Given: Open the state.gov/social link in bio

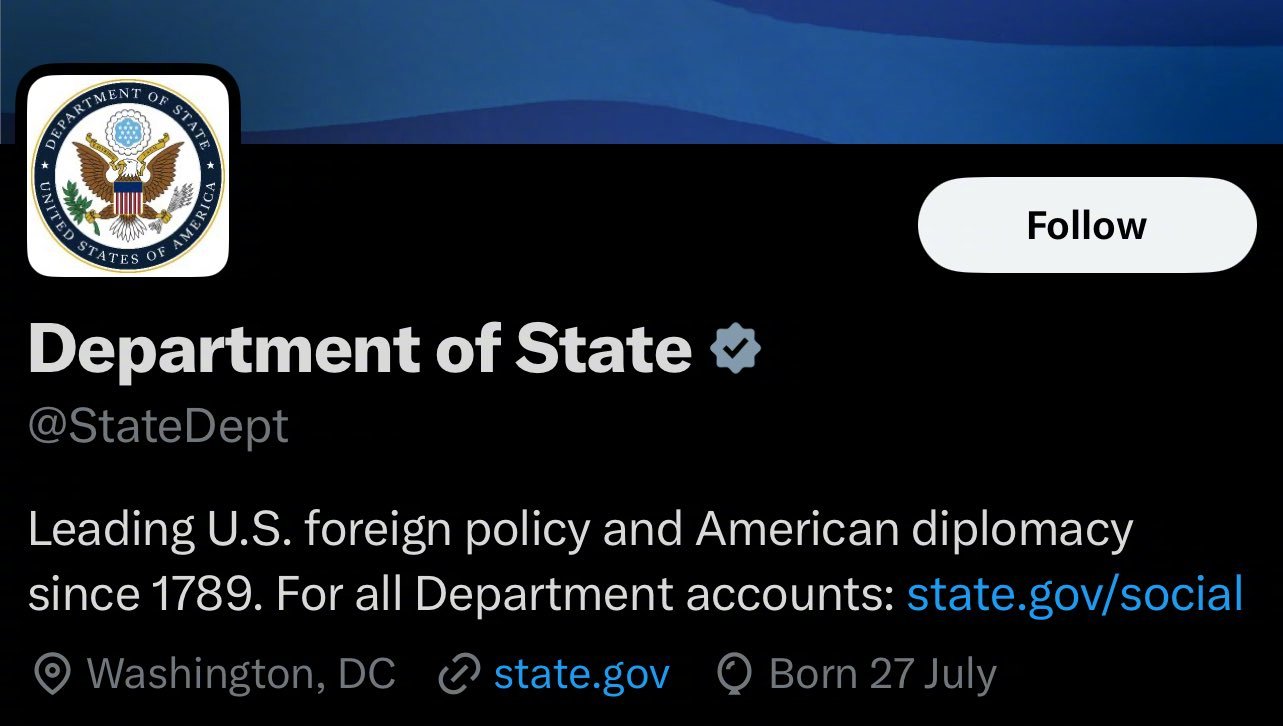Looking at the screenshot, I should point(1075,594).
